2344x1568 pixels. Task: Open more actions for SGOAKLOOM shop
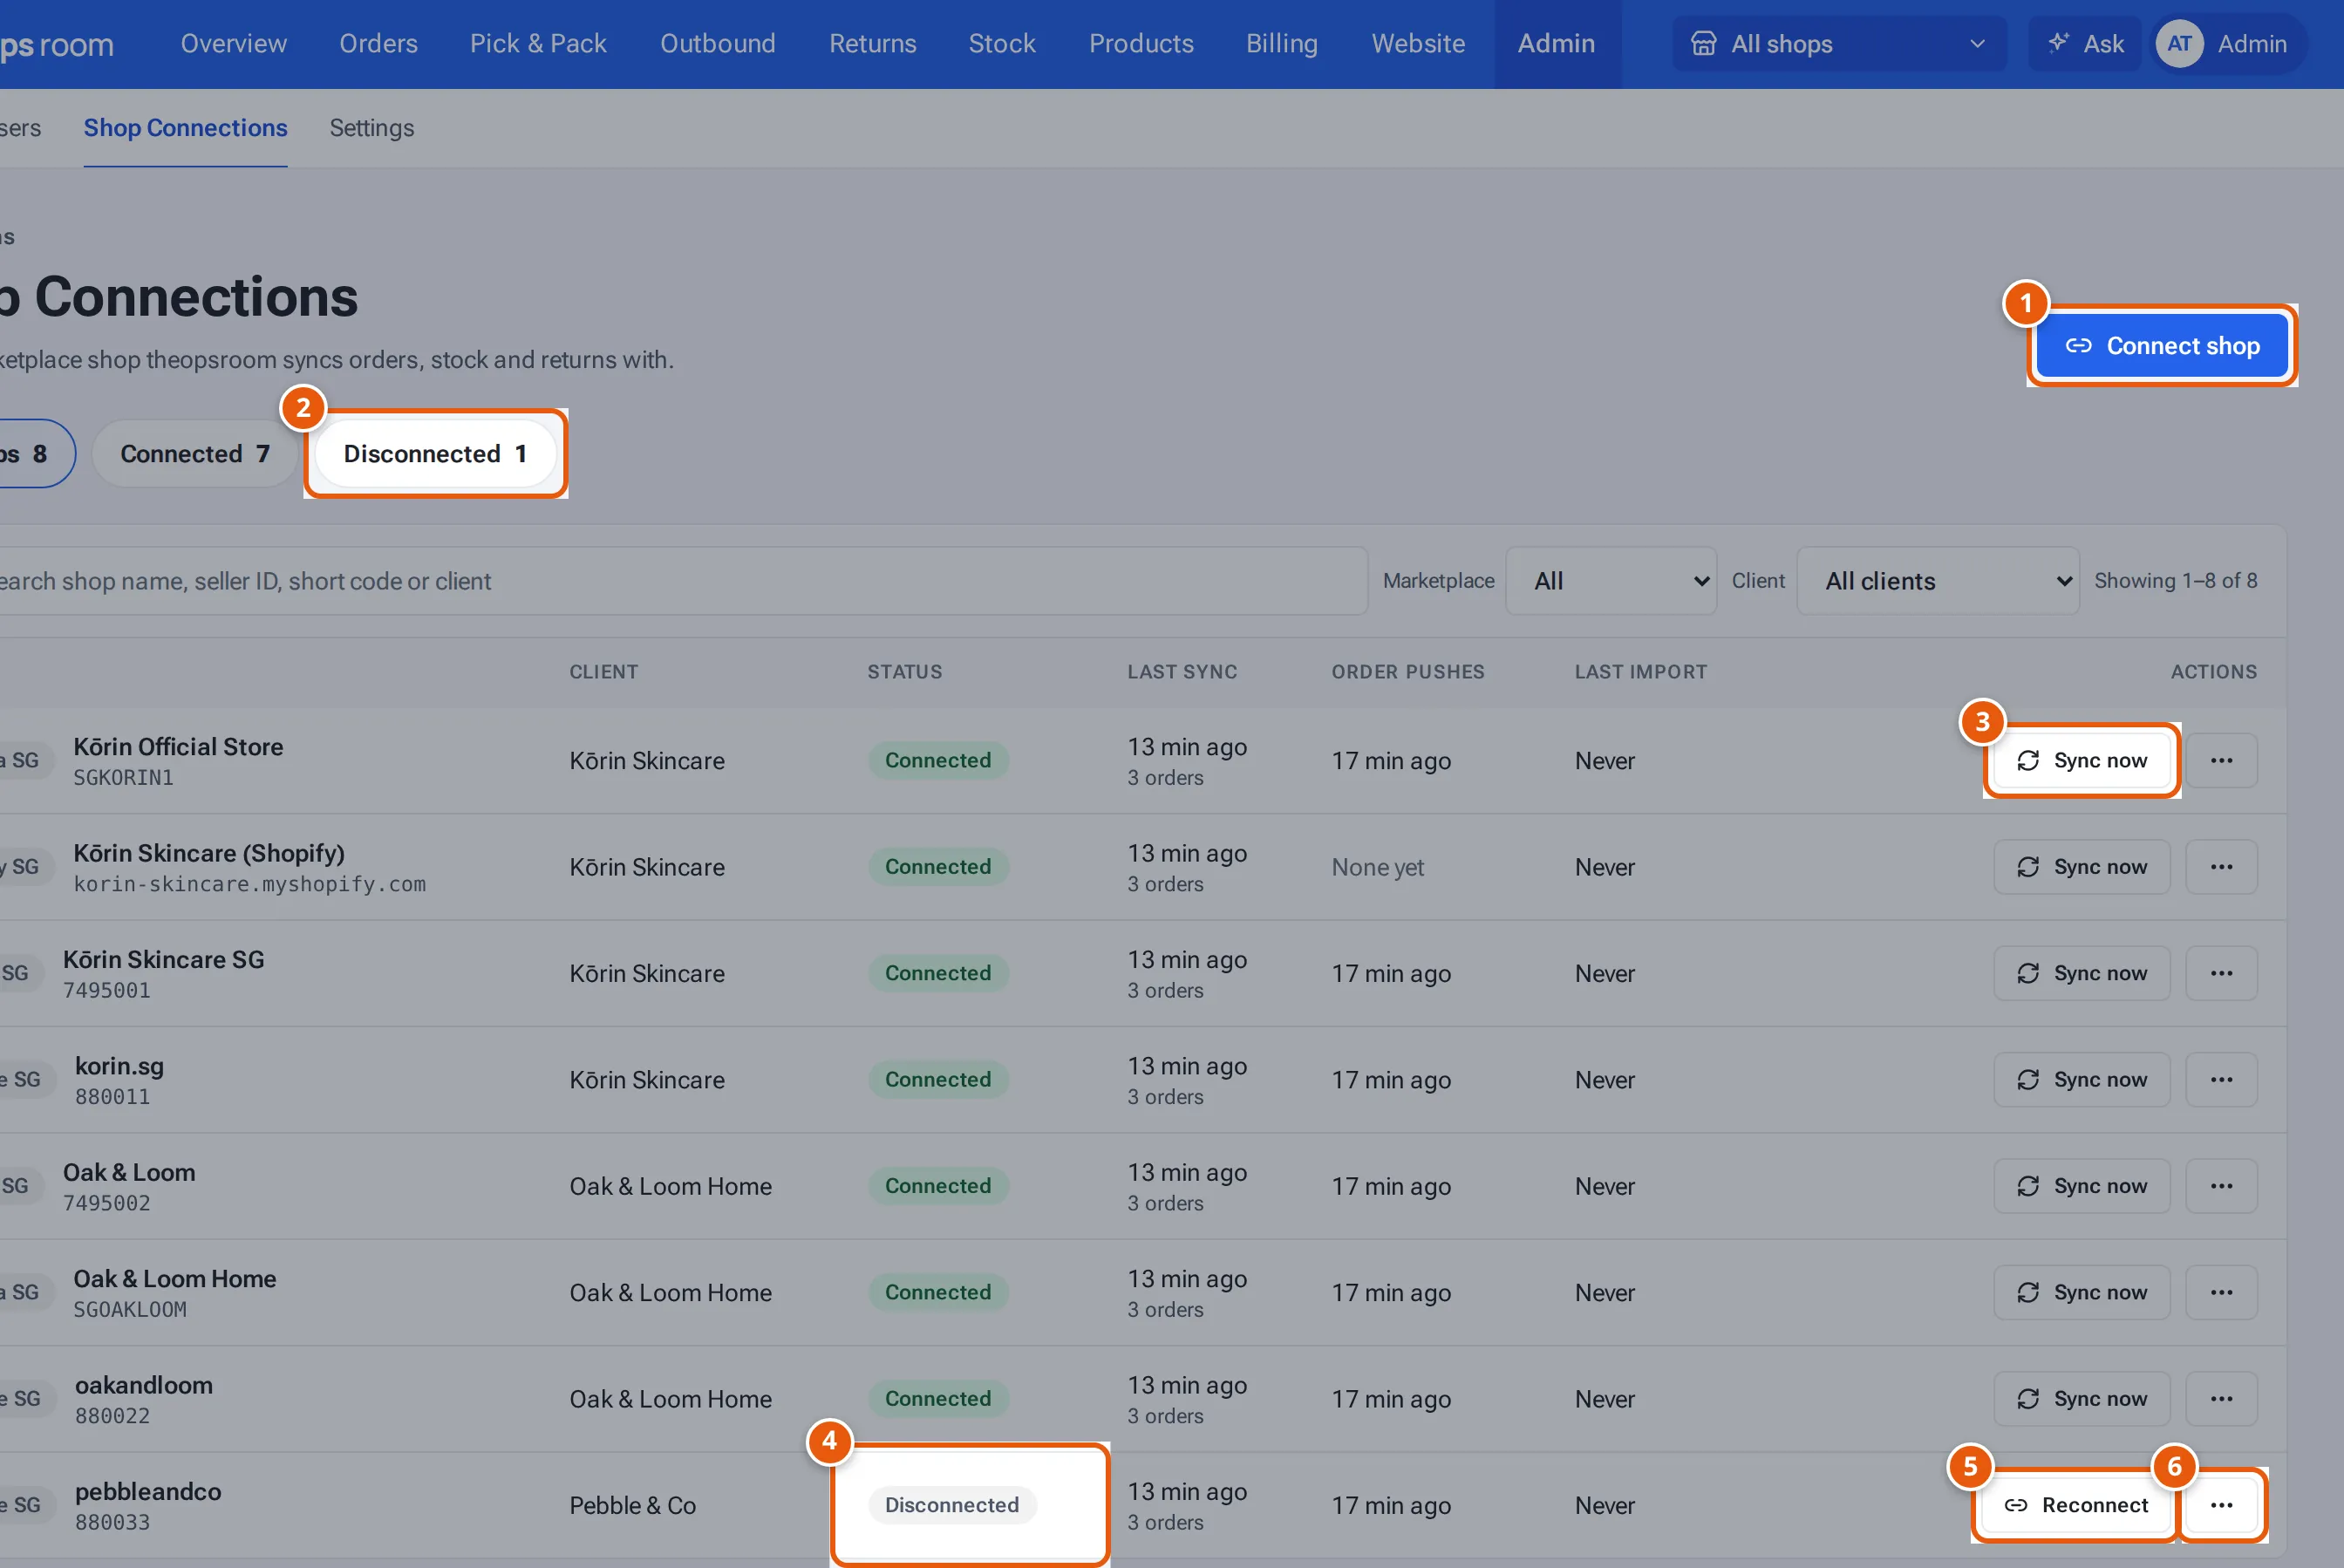[2221, 1293]
